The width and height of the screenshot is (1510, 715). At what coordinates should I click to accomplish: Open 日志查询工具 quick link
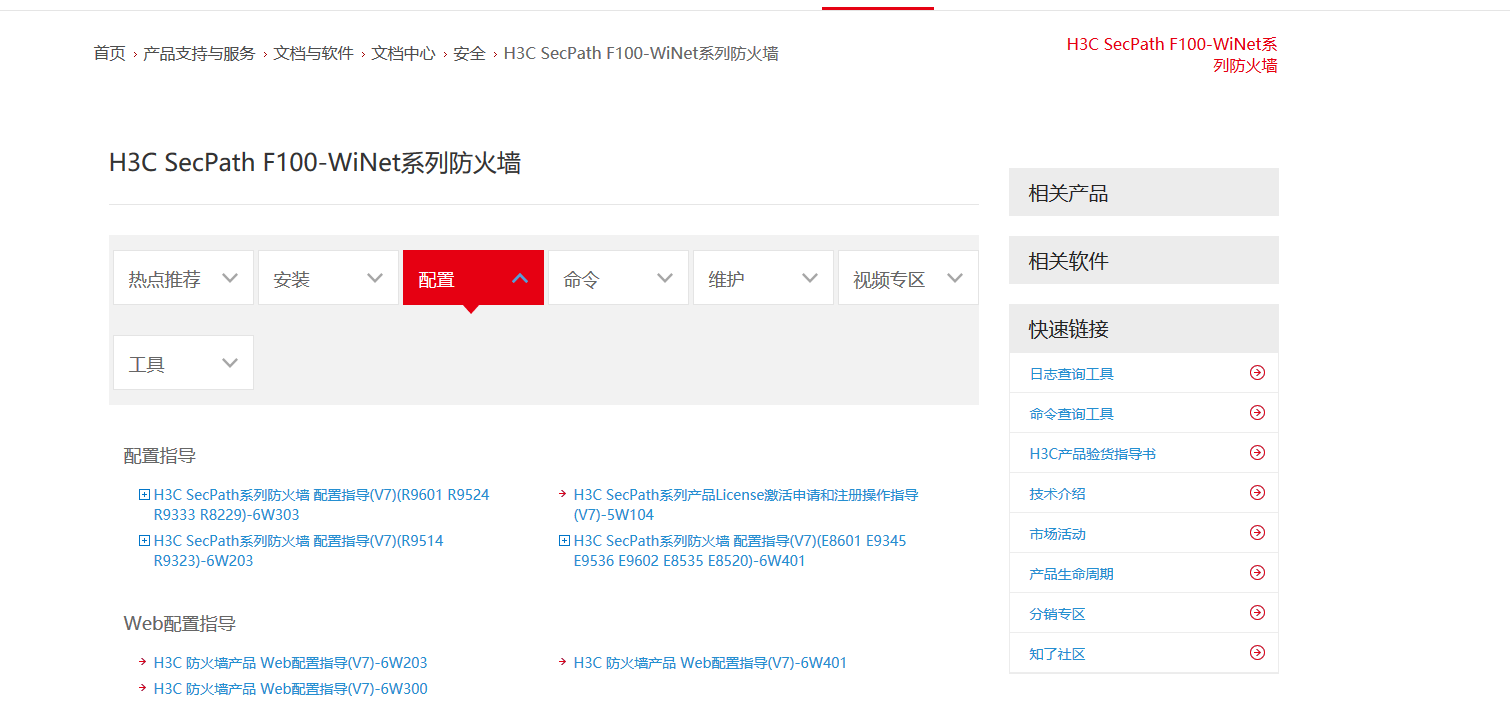[x=1071, y=374]
